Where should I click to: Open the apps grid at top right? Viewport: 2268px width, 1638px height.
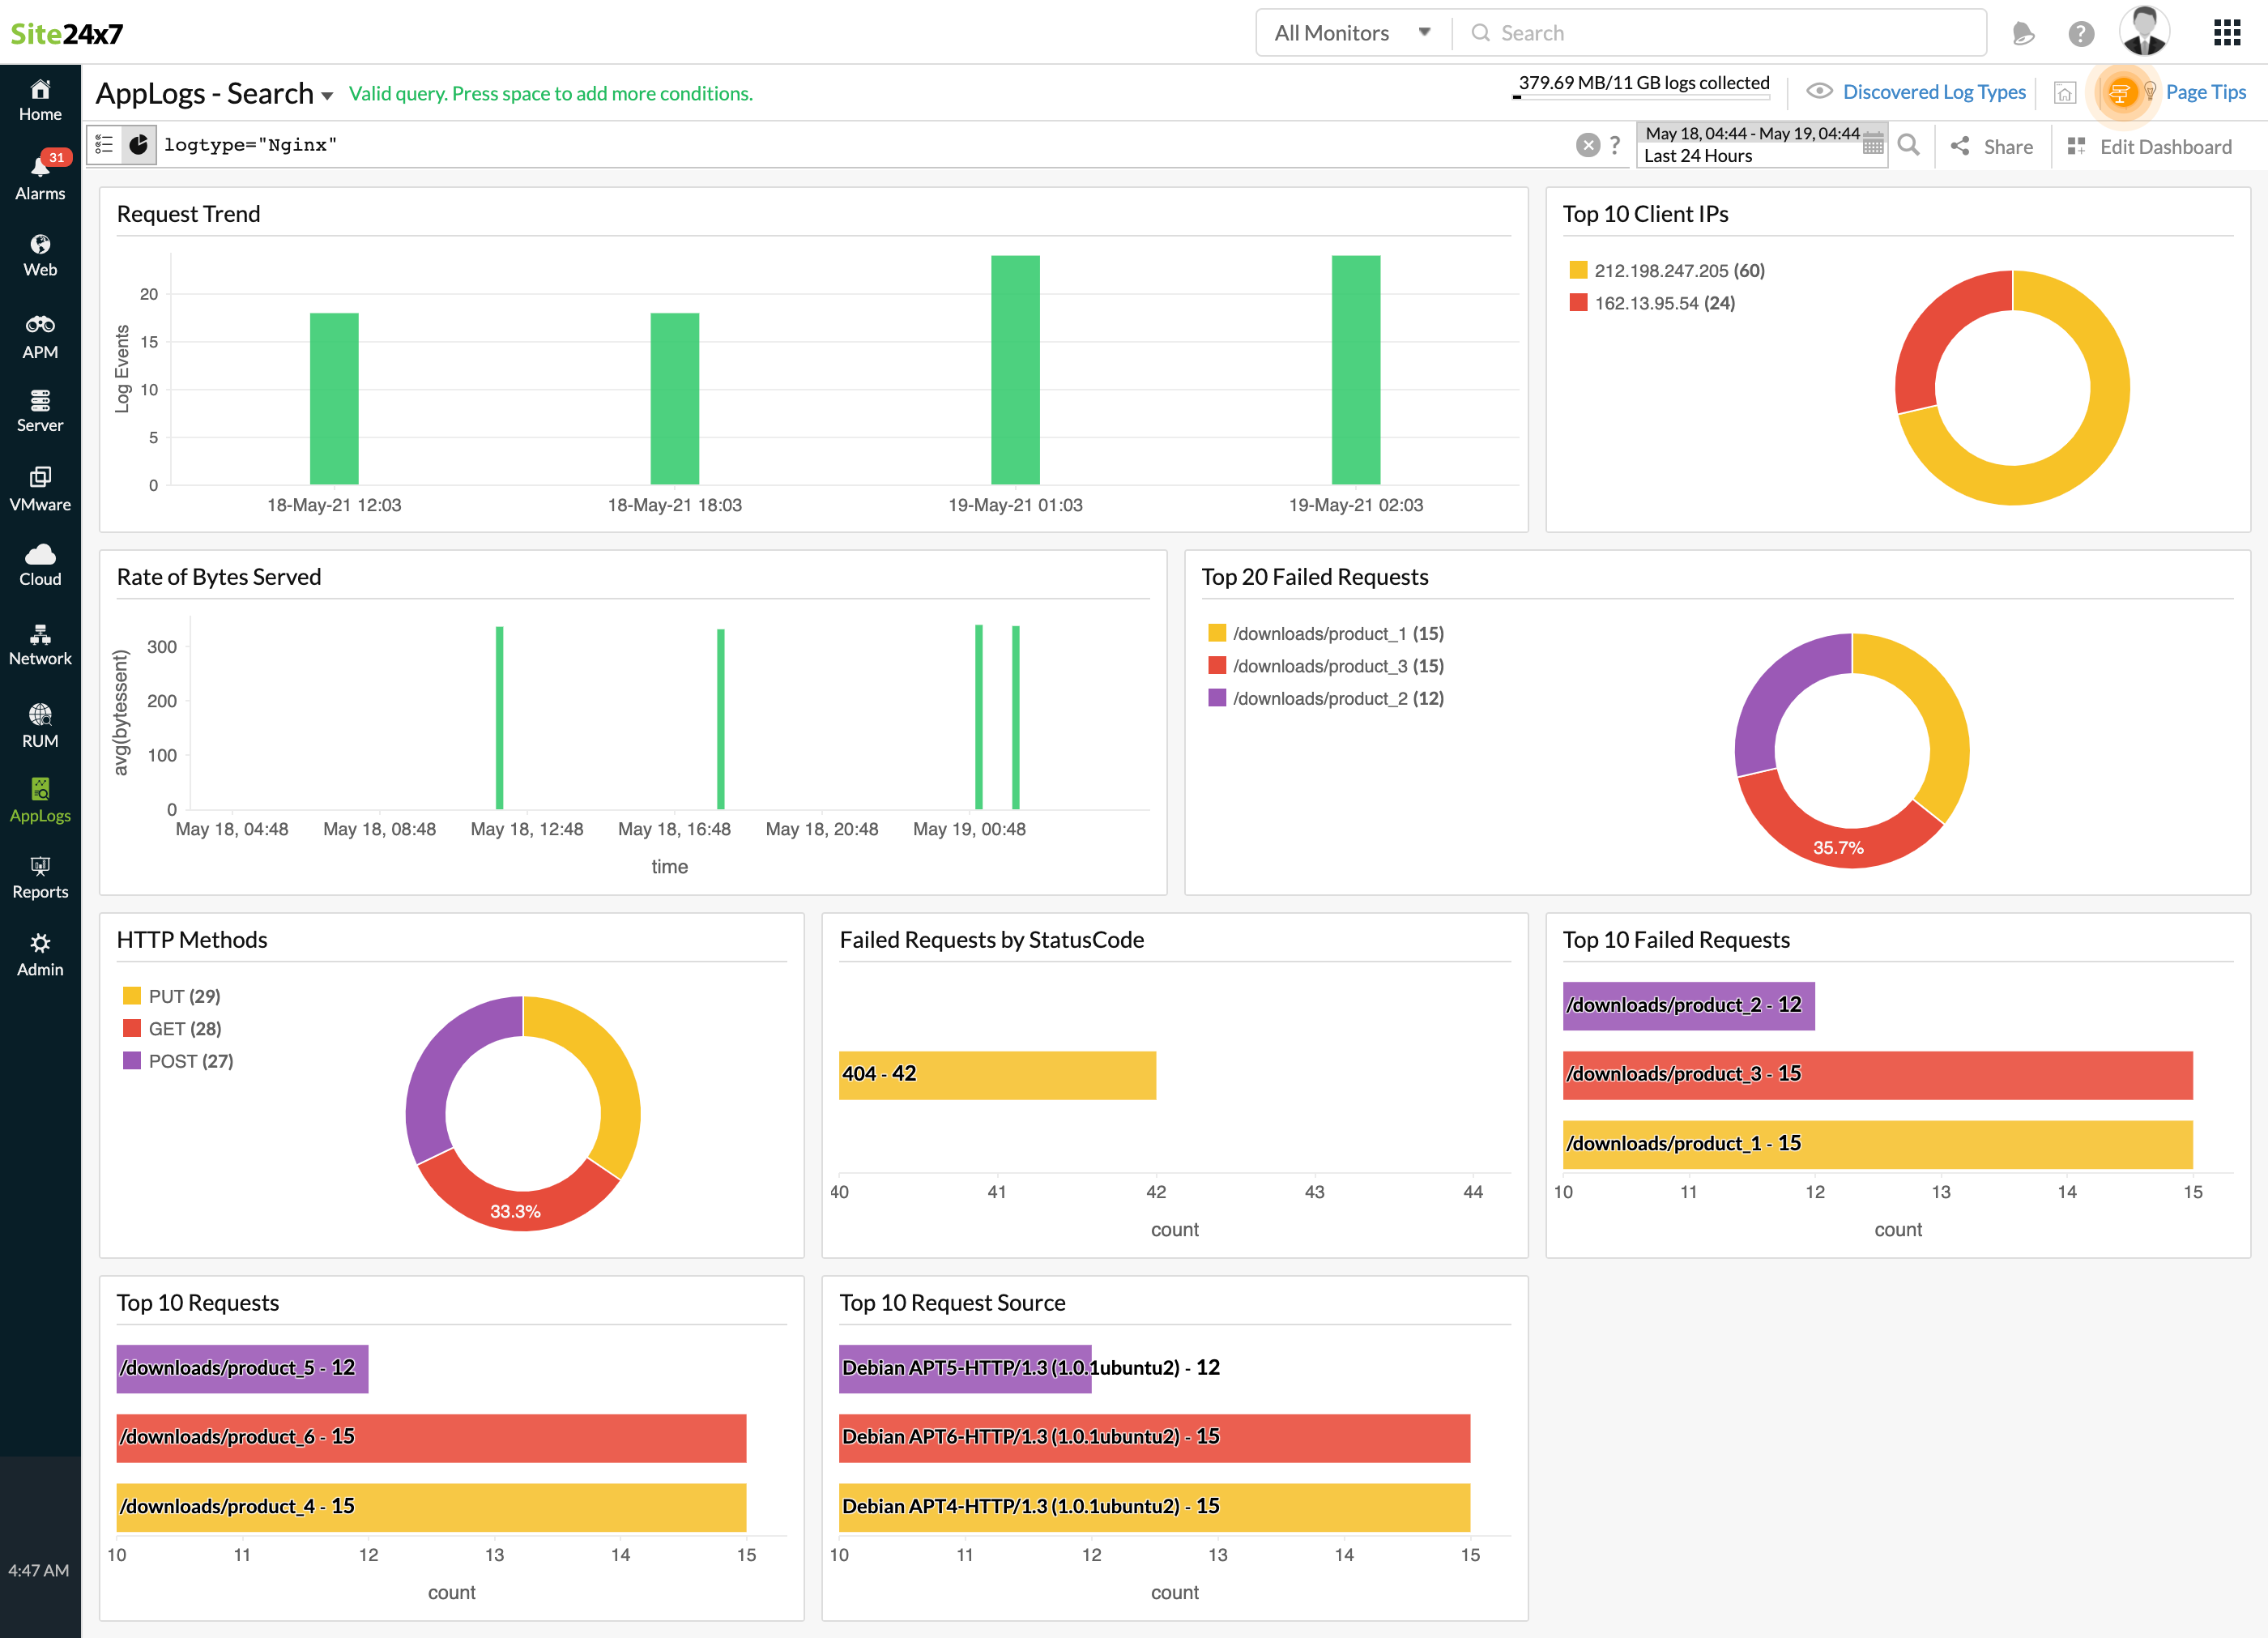[x=2227, y=32]
